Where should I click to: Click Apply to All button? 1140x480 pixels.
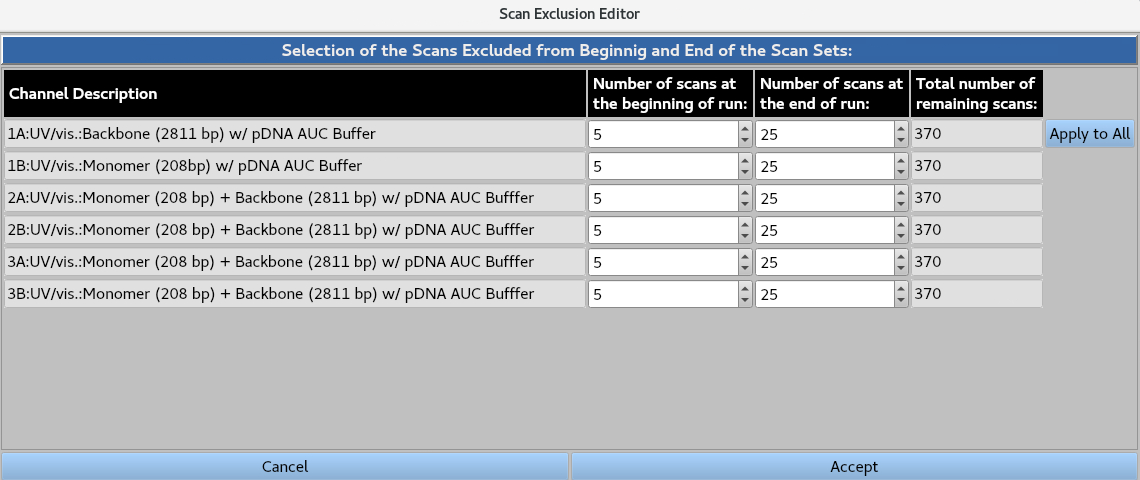1089,134
